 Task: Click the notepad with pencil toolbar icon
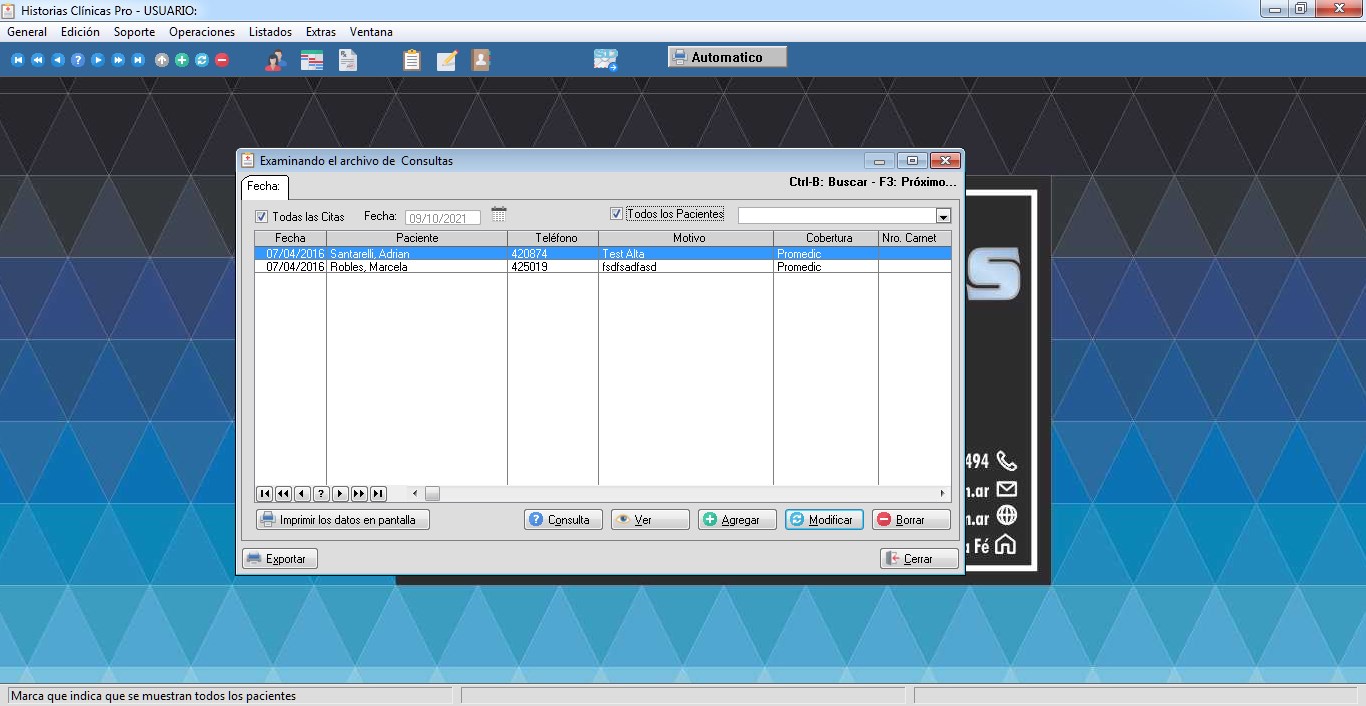[x=446, y=60]
